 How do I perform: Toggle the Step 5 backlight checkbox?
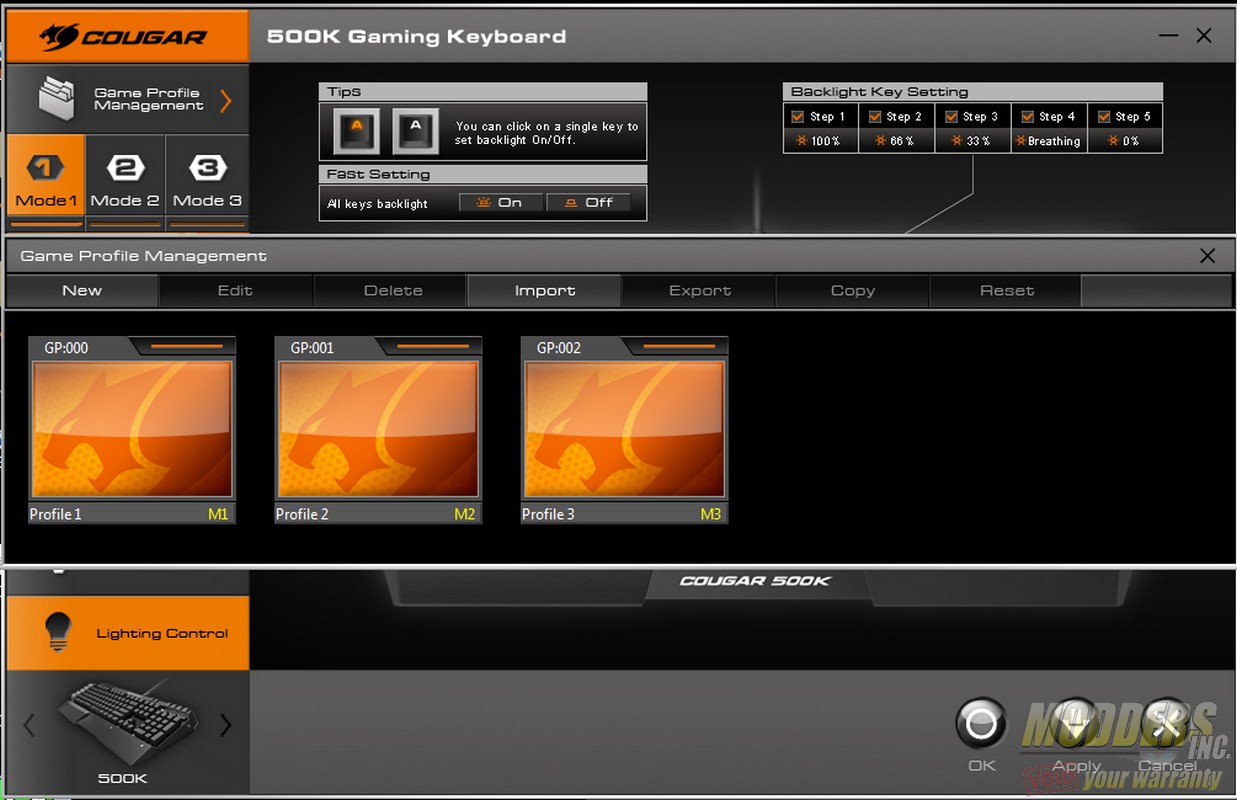point(1104,116)
